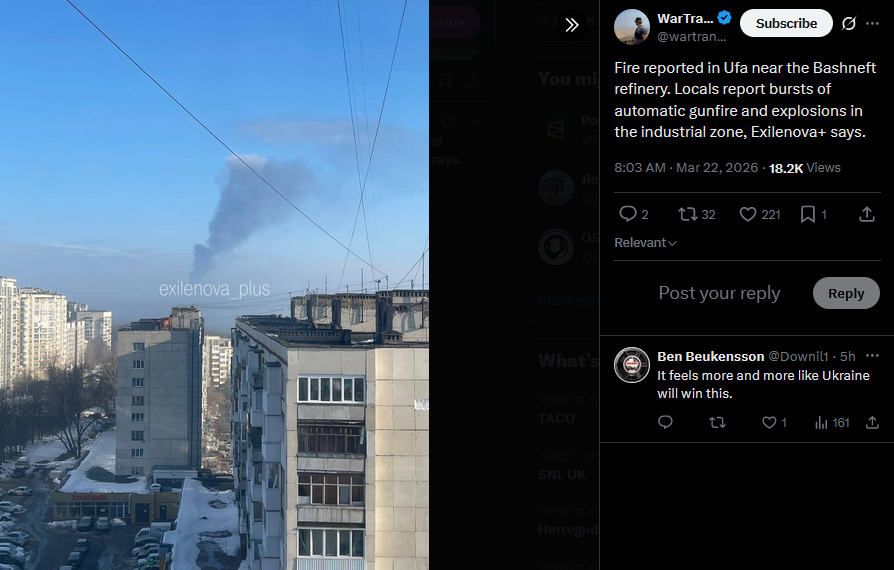This screenshot has height=570, width=894.
Task: View analytics showing 161 on the reply
Action: (x=832, y=422)
